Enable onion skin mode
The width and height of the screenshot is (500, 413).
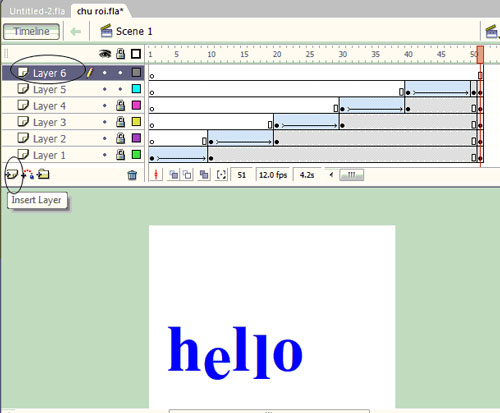[x=173, y=175]
